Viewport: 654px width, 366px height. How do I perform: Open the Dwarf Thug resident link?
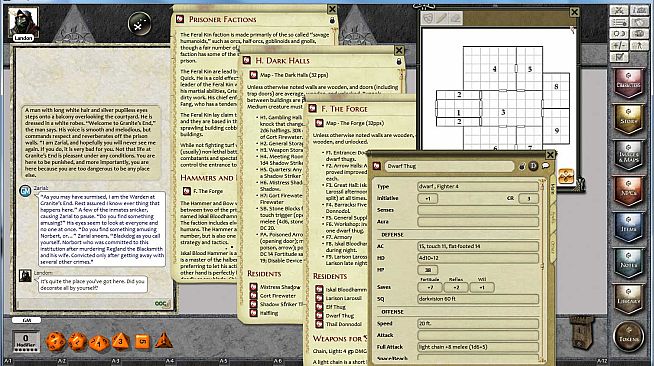click(340, 316)
